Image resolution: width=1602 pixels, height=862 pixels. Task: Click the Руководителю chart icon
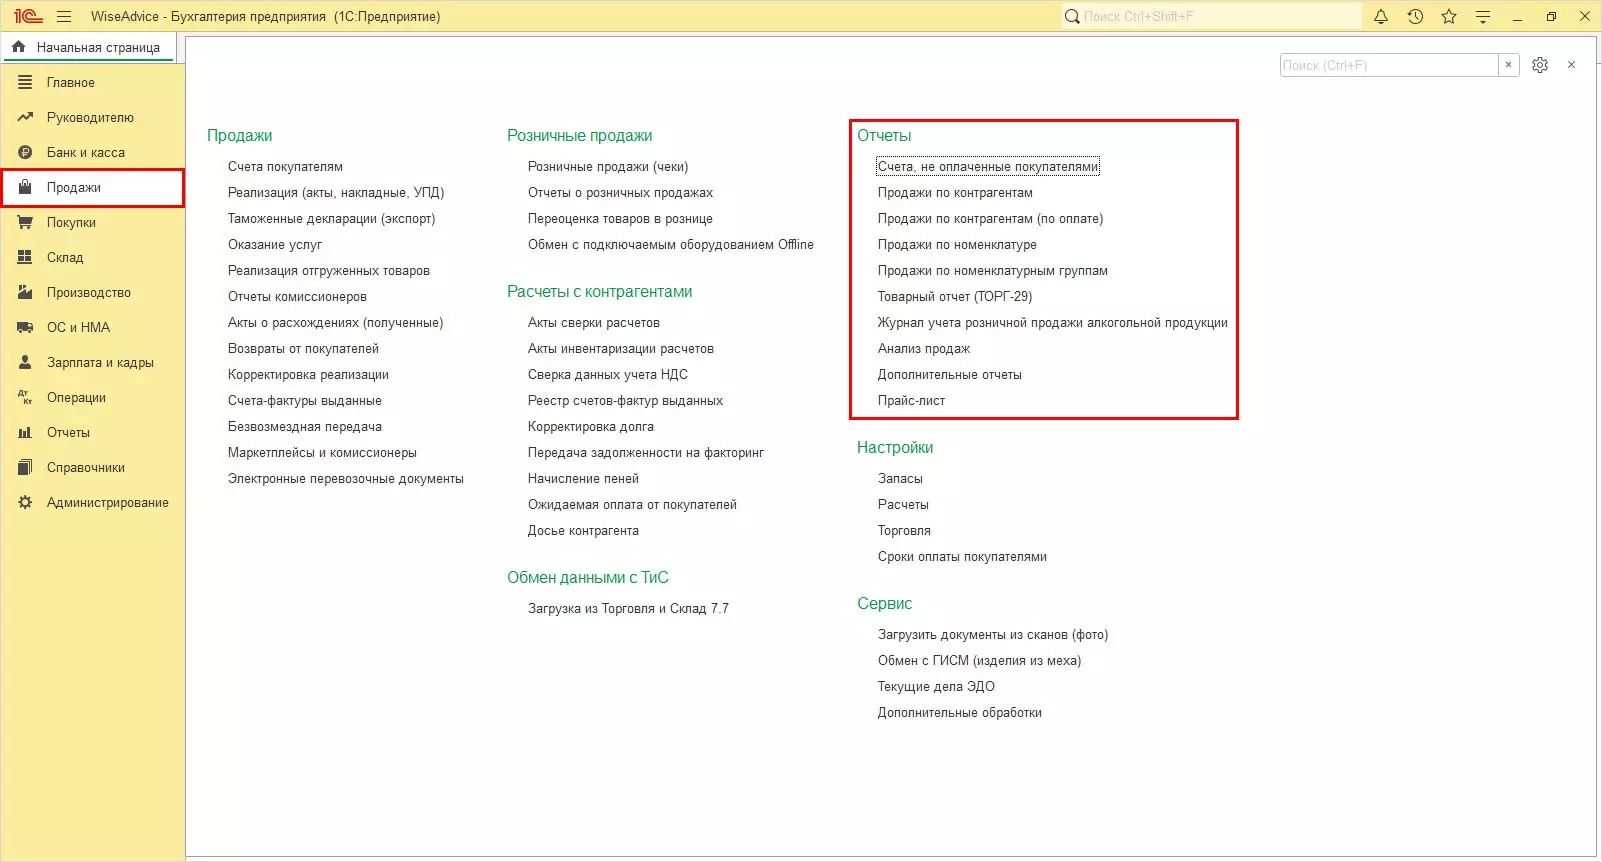(25, 117)
